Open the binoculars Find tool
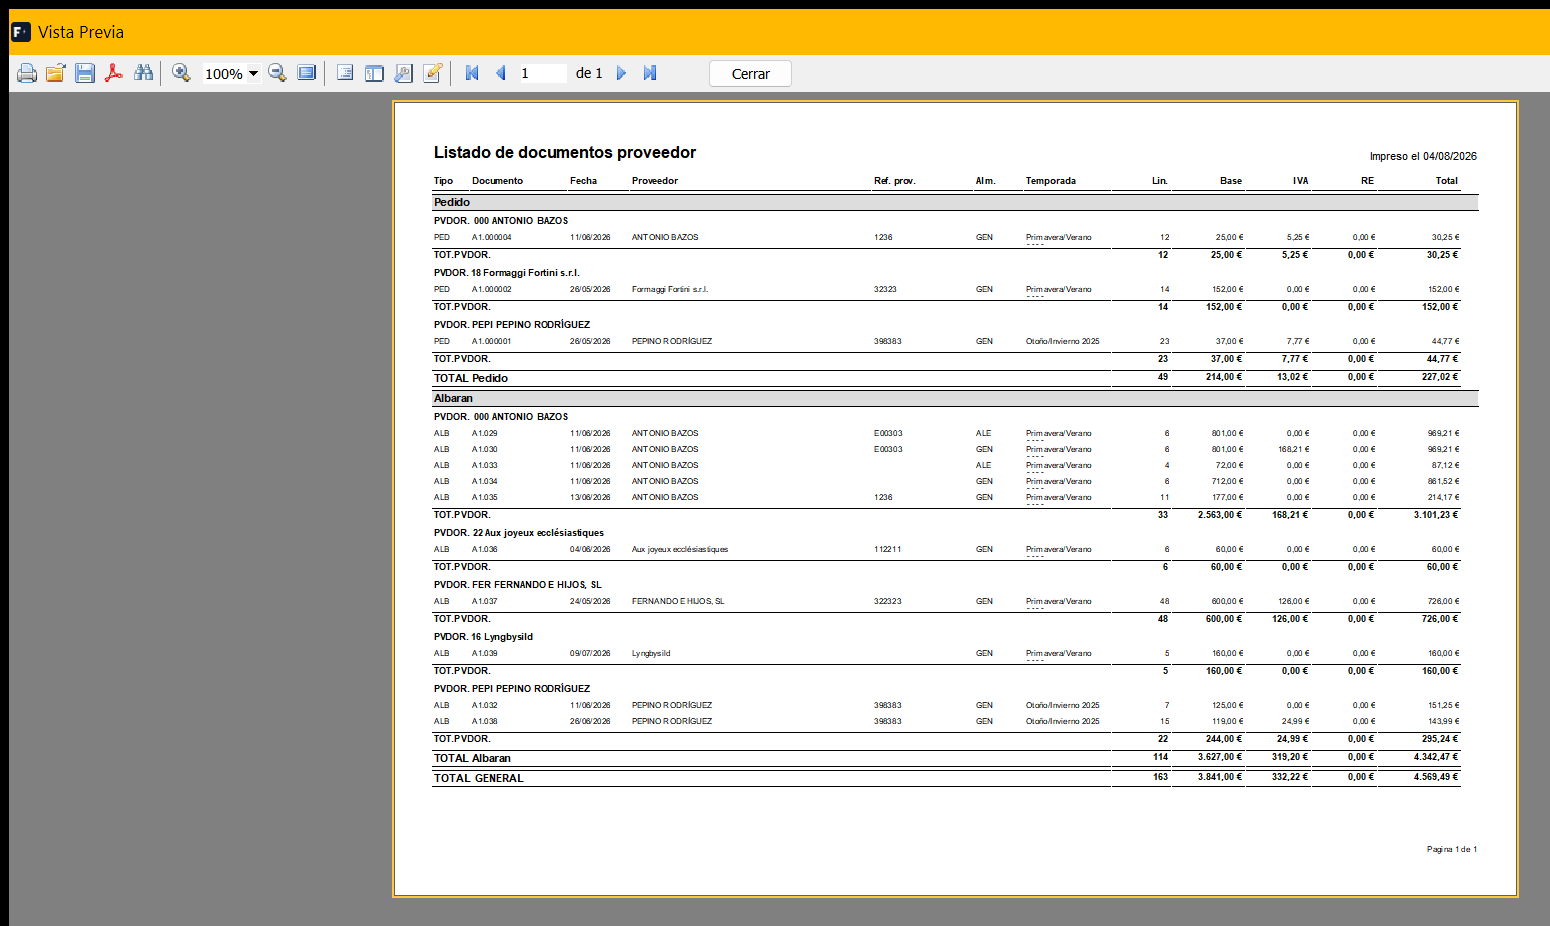 [144, 73]
